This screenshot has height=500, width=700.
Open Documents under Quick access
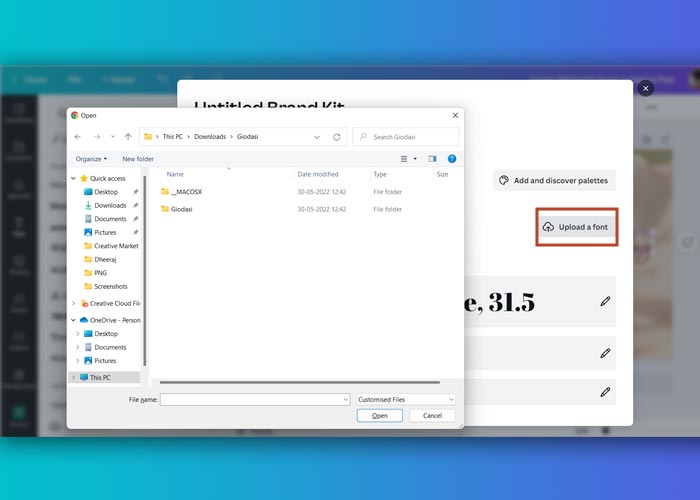pyautogui.click(x=105, y=219)
